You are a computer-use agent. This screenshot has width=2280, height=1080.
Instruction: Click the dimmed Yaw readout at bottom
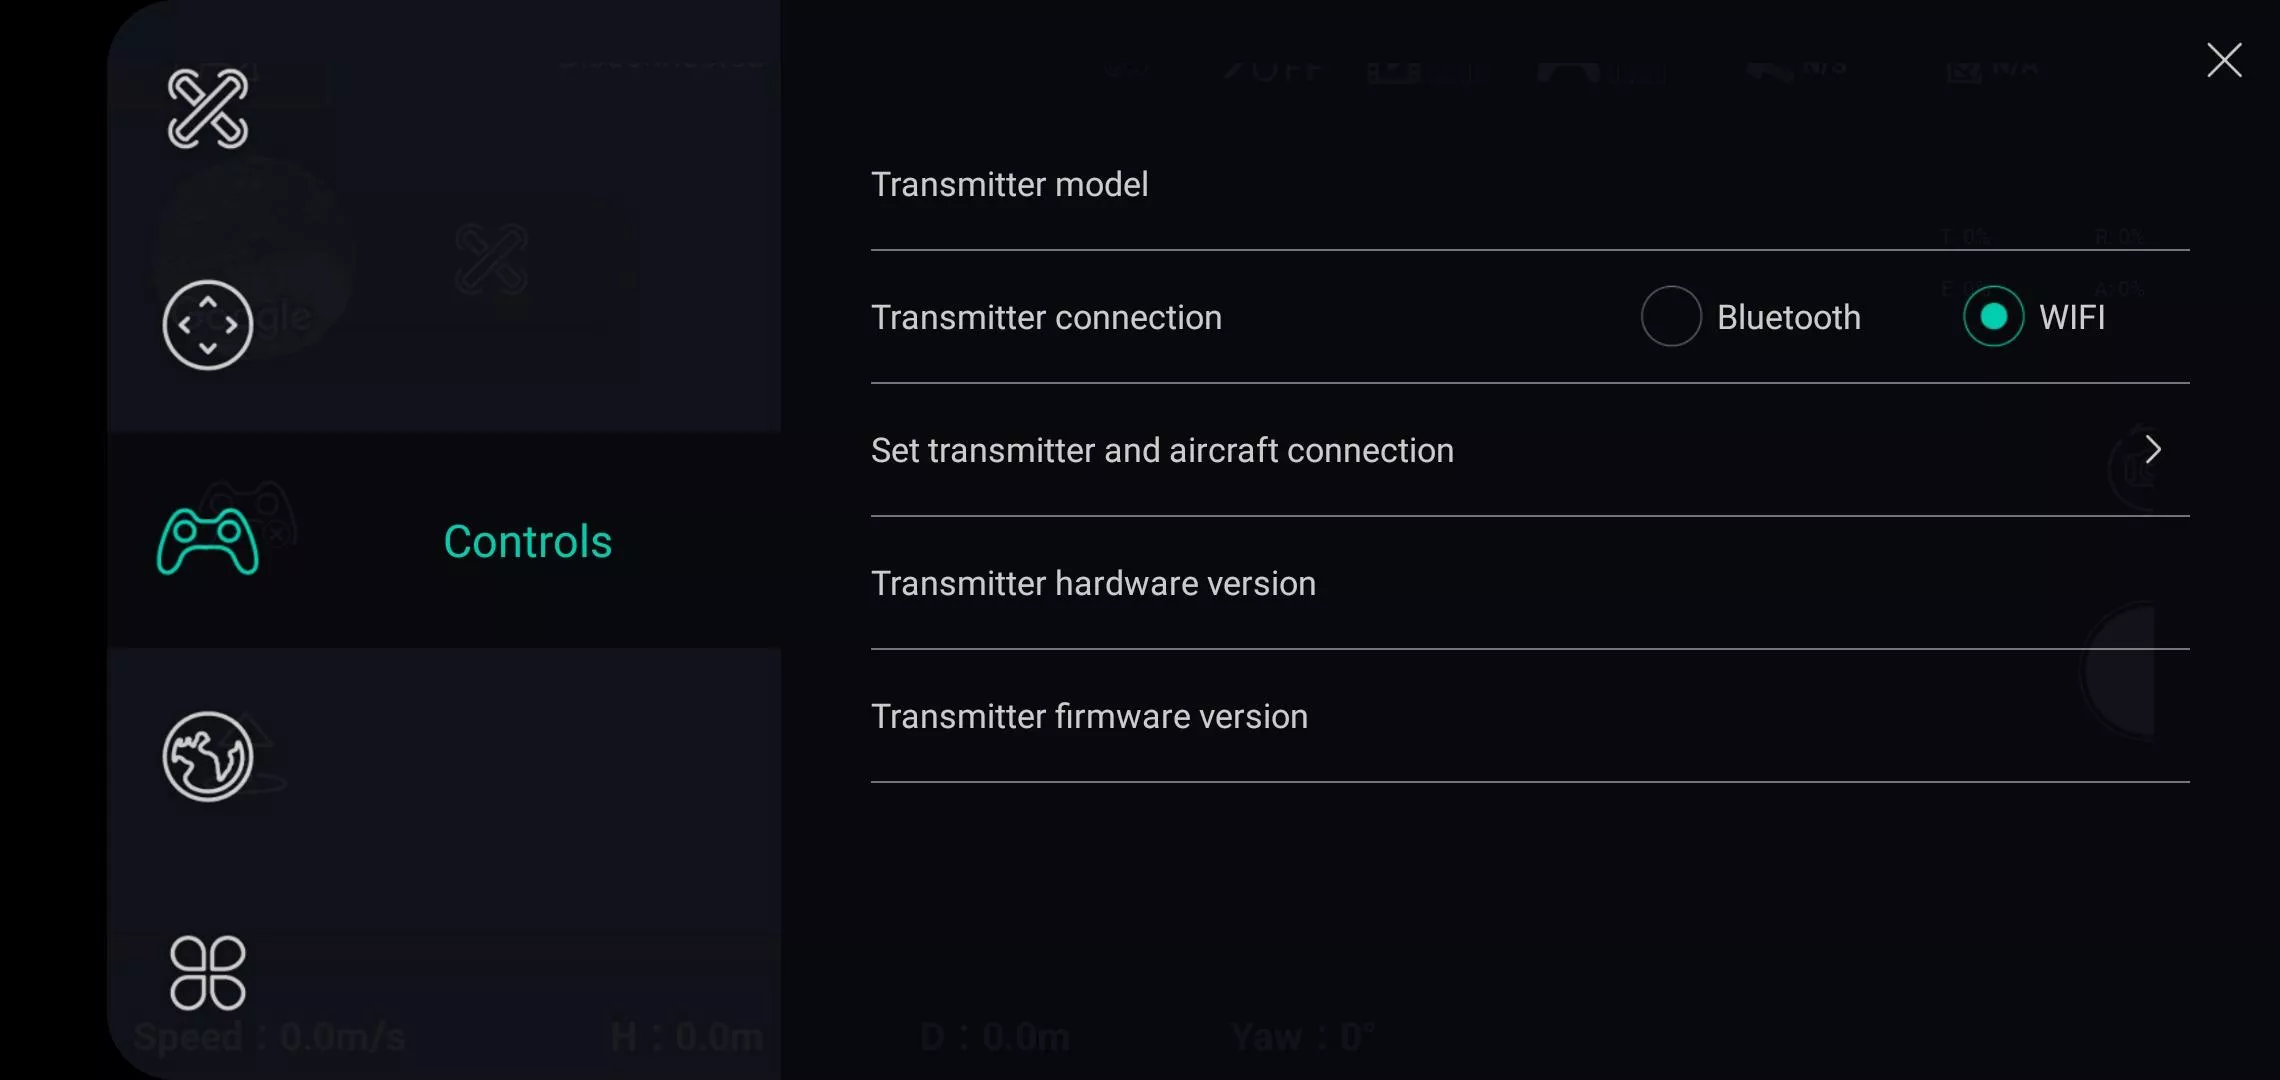(1302, 1038)
